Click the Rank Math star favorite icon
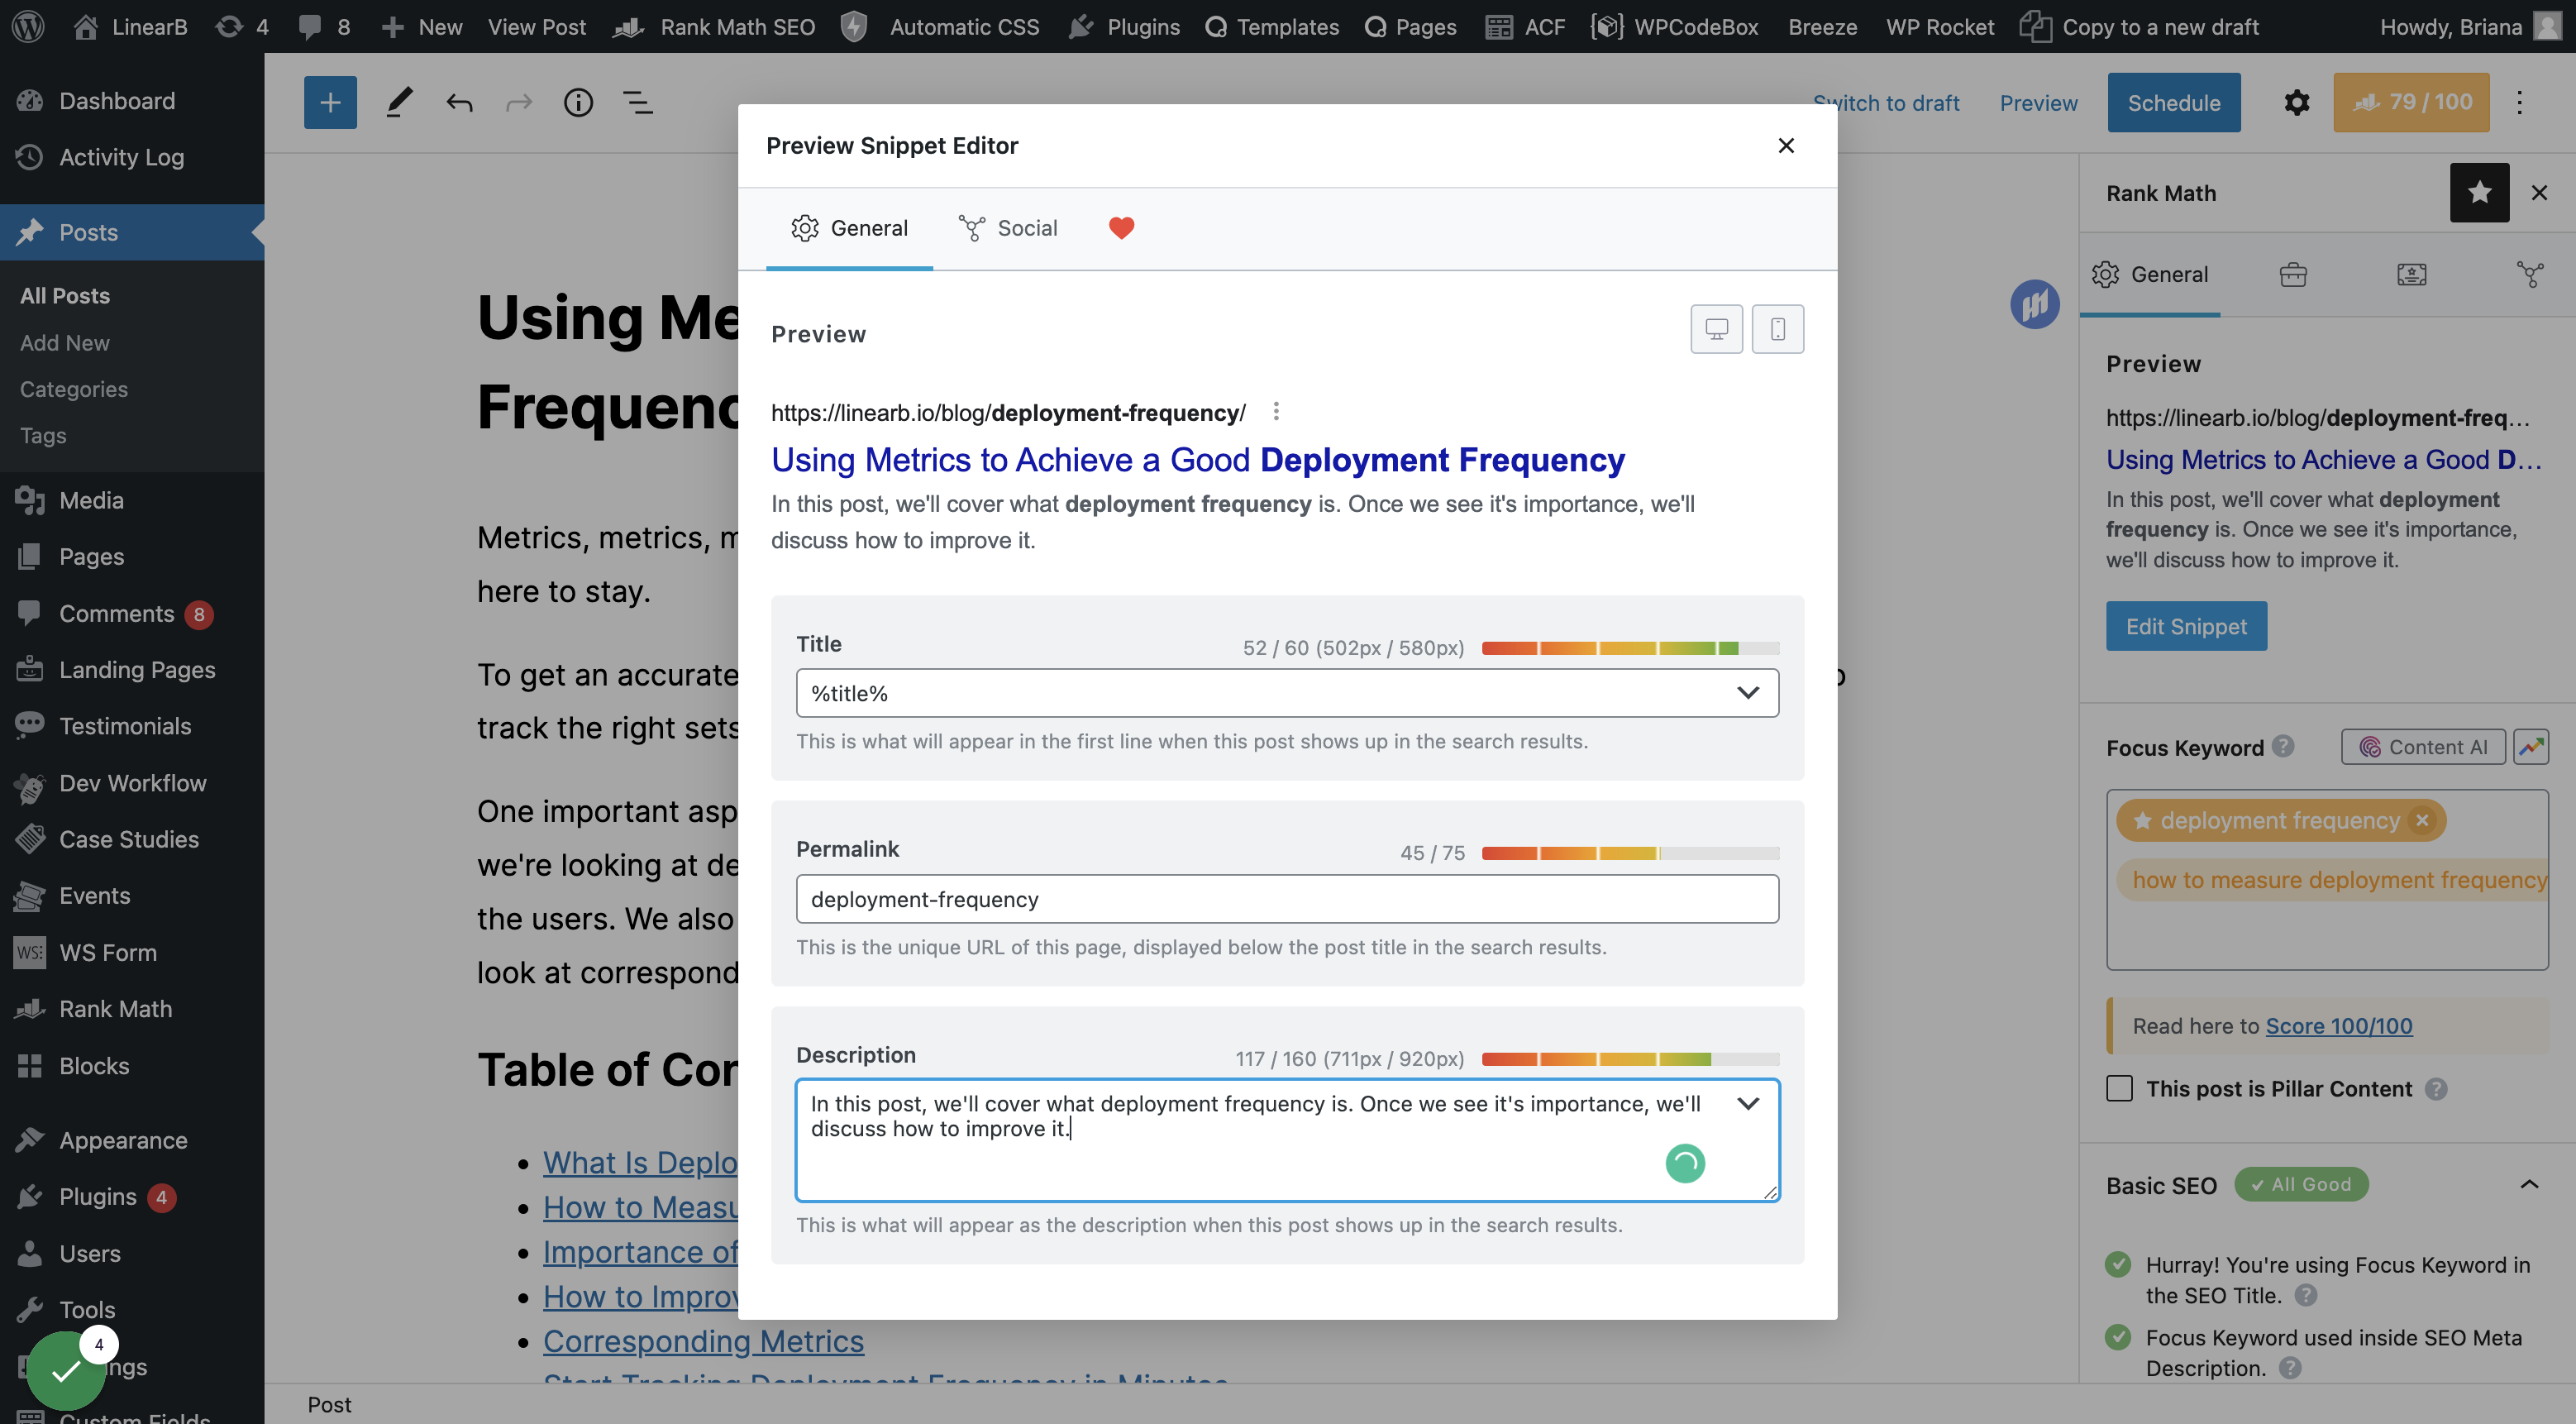The height and width of the screenshot is (1424, 2576). click(x=2479, y=192)
